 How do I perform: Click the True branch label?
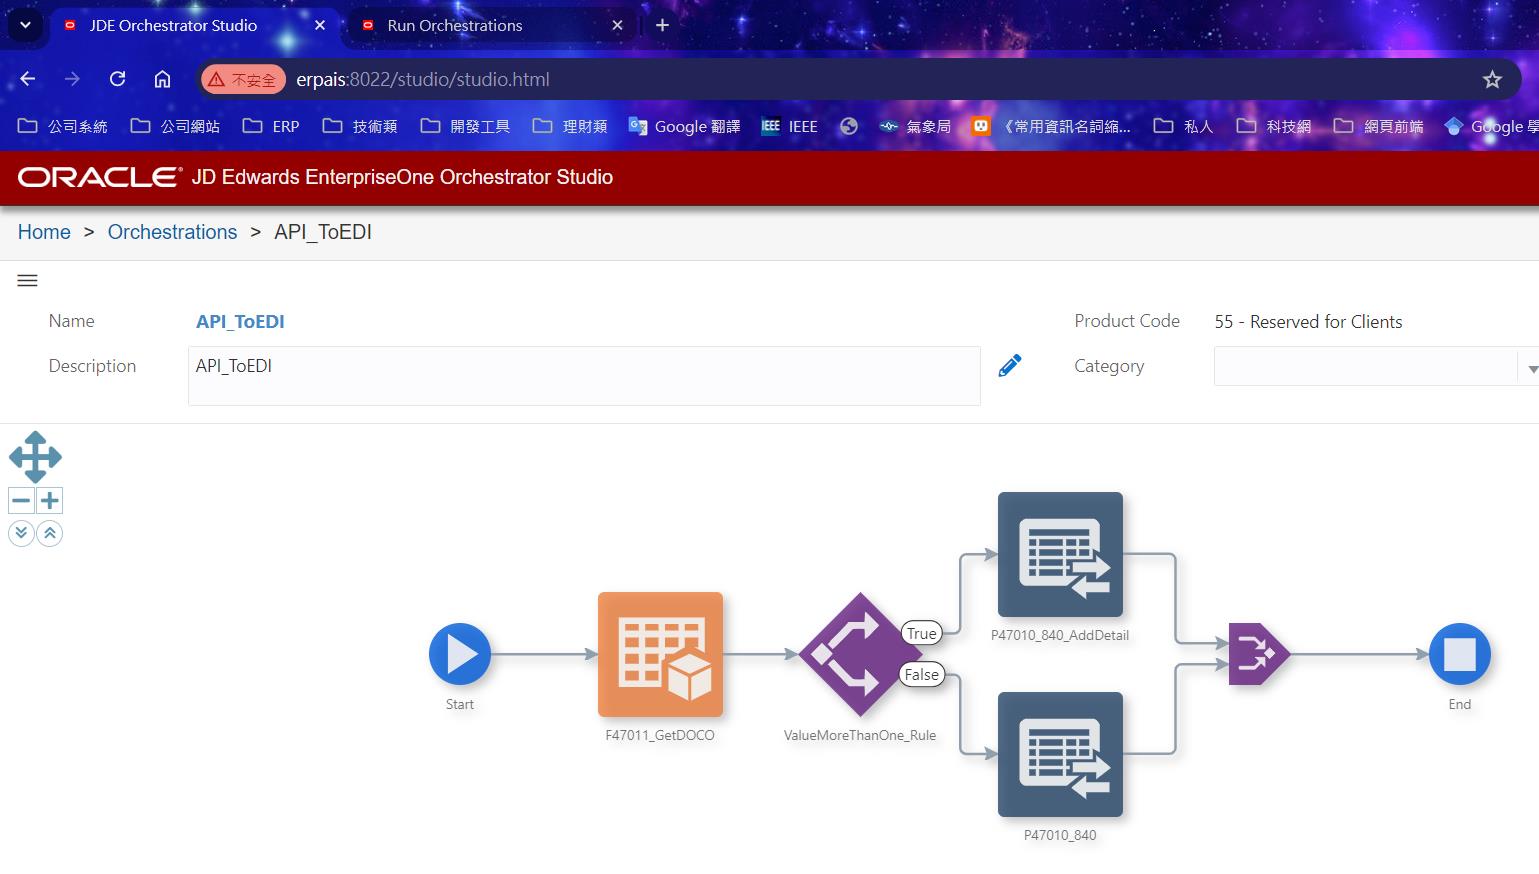pyautogui.click(x=922, y=633)
